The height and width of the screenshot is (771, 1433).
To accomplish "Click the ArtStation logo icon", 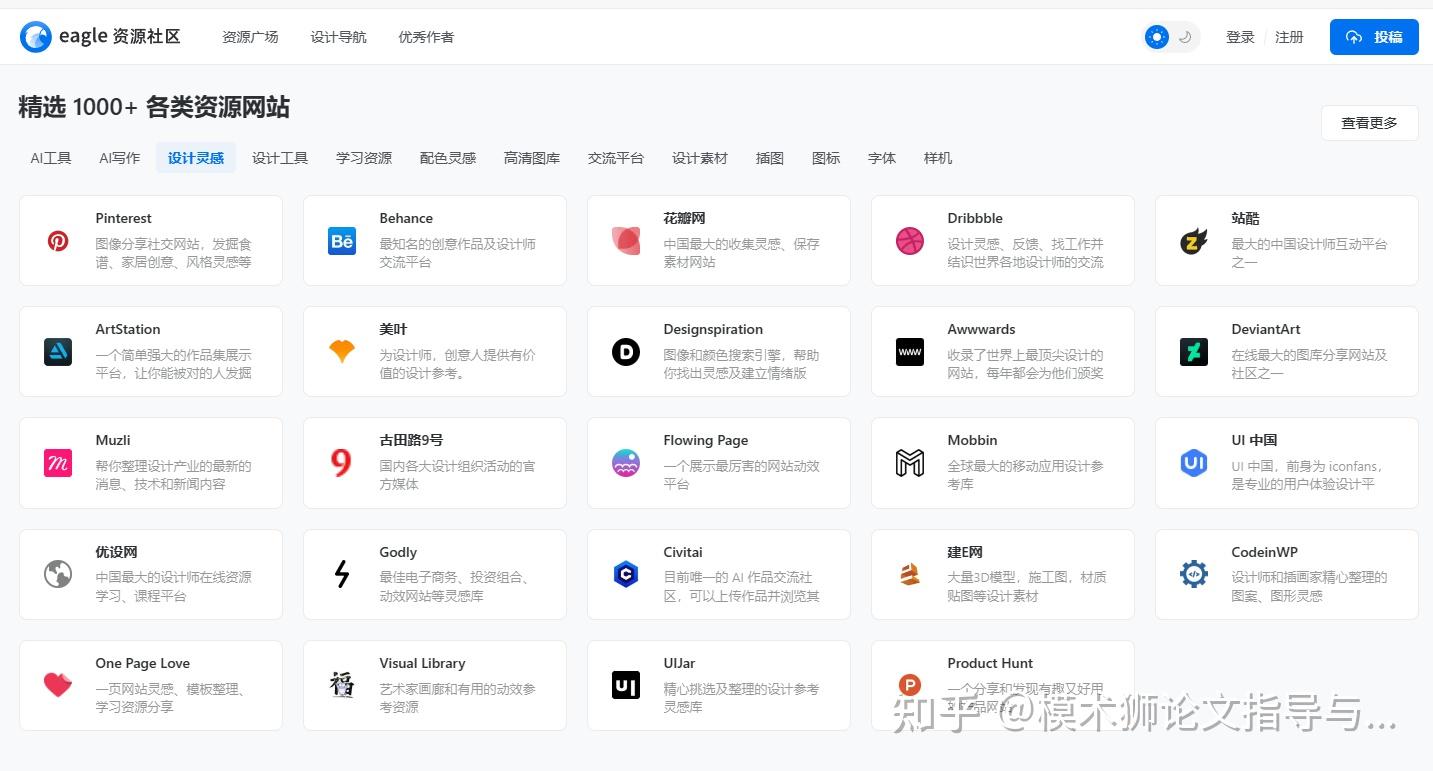I will point(58,352).
